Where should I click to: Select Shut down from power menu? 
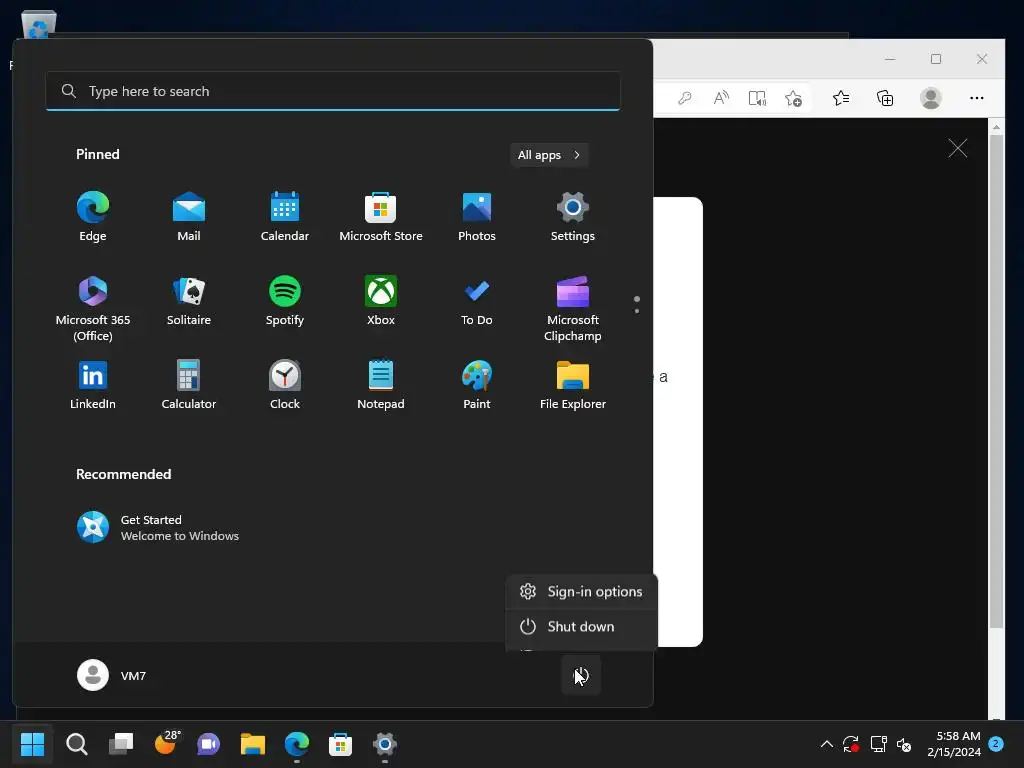tap(581, 627)
